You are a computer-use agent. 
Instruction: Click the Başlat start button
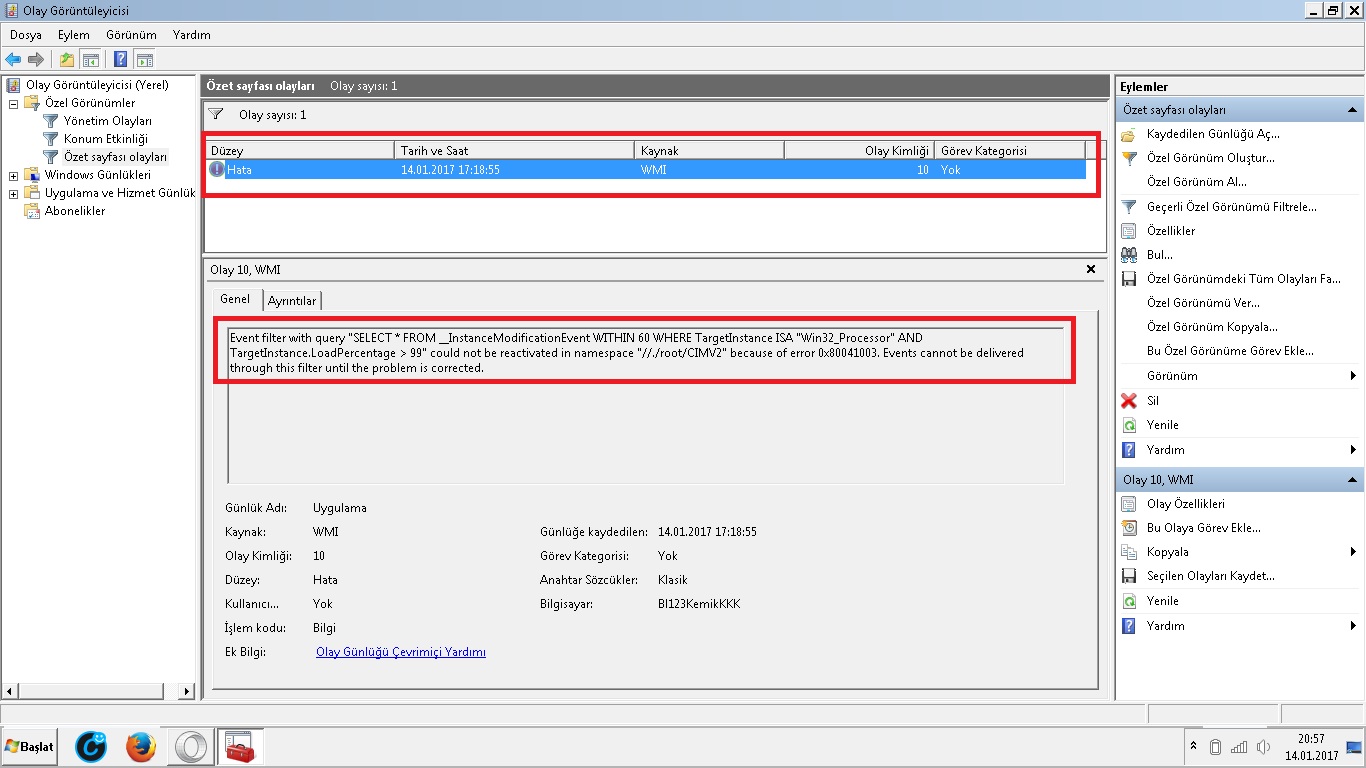(30, 746)
